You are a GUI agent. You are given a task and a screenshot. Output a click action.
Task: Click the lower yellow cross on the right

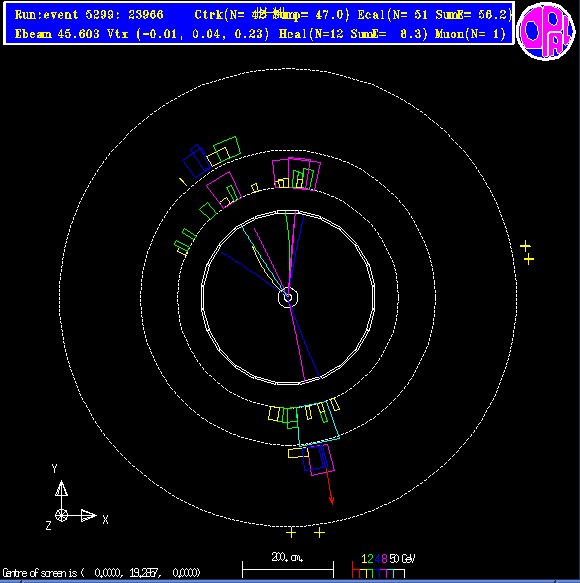click(x=529, y=259)
